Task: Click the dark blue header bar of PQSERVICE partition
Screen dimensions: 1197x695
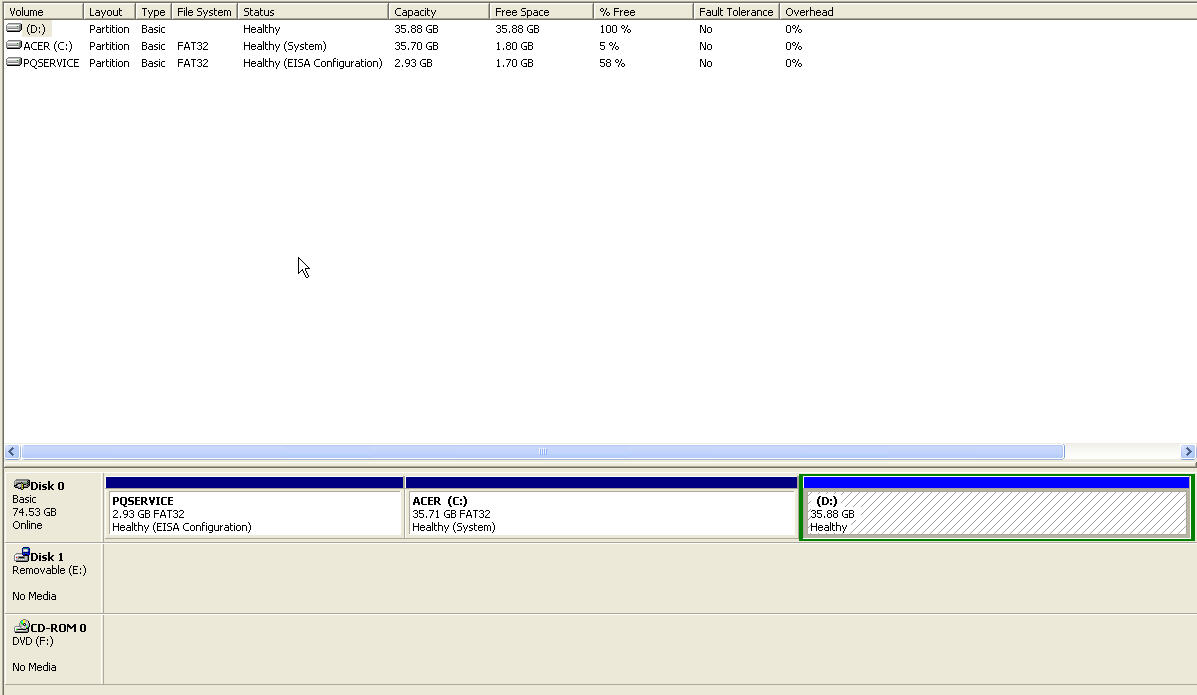Action: (254, 483)
